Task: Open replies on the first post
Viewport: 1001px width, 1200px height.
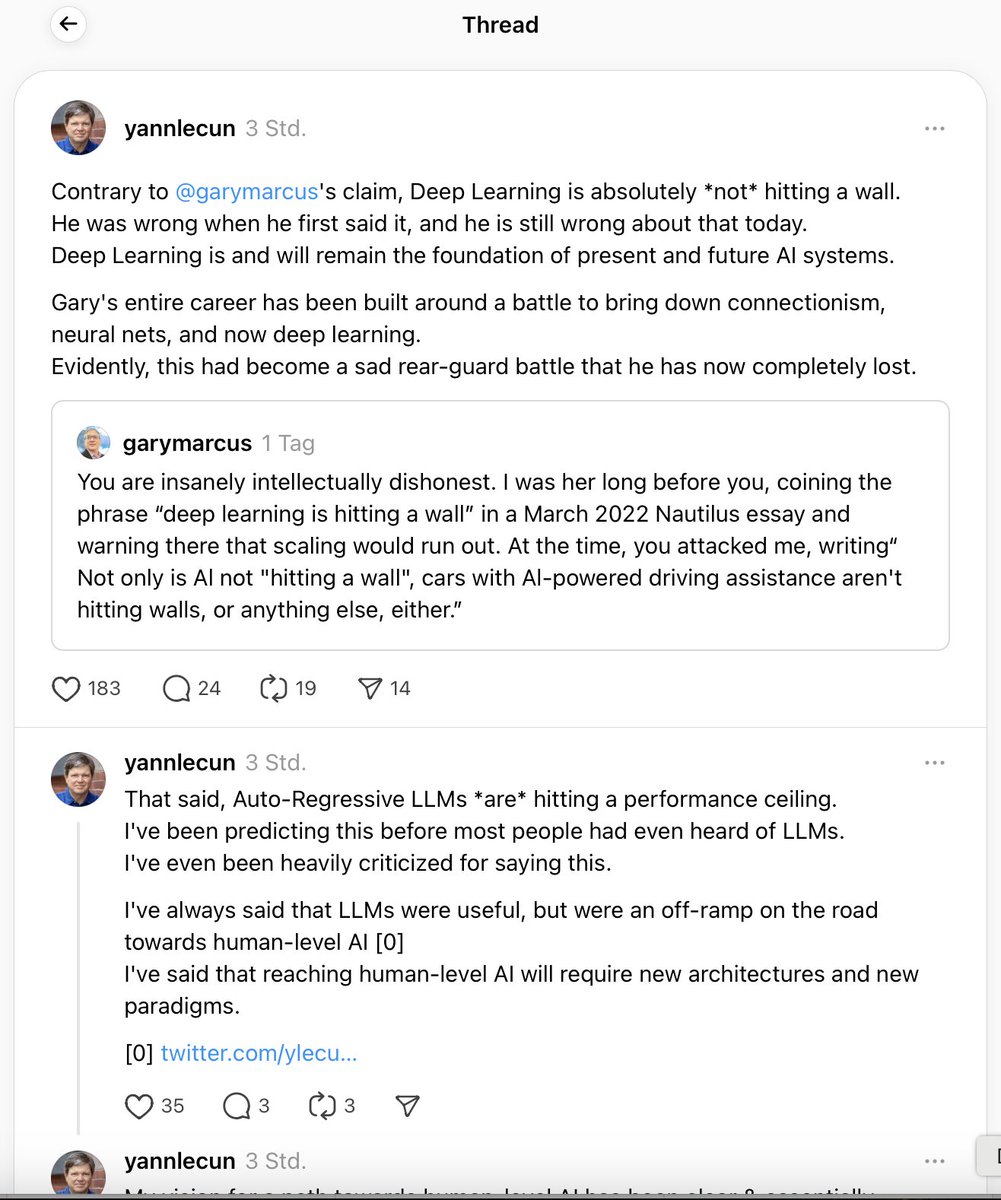Action: pos(176,688)
